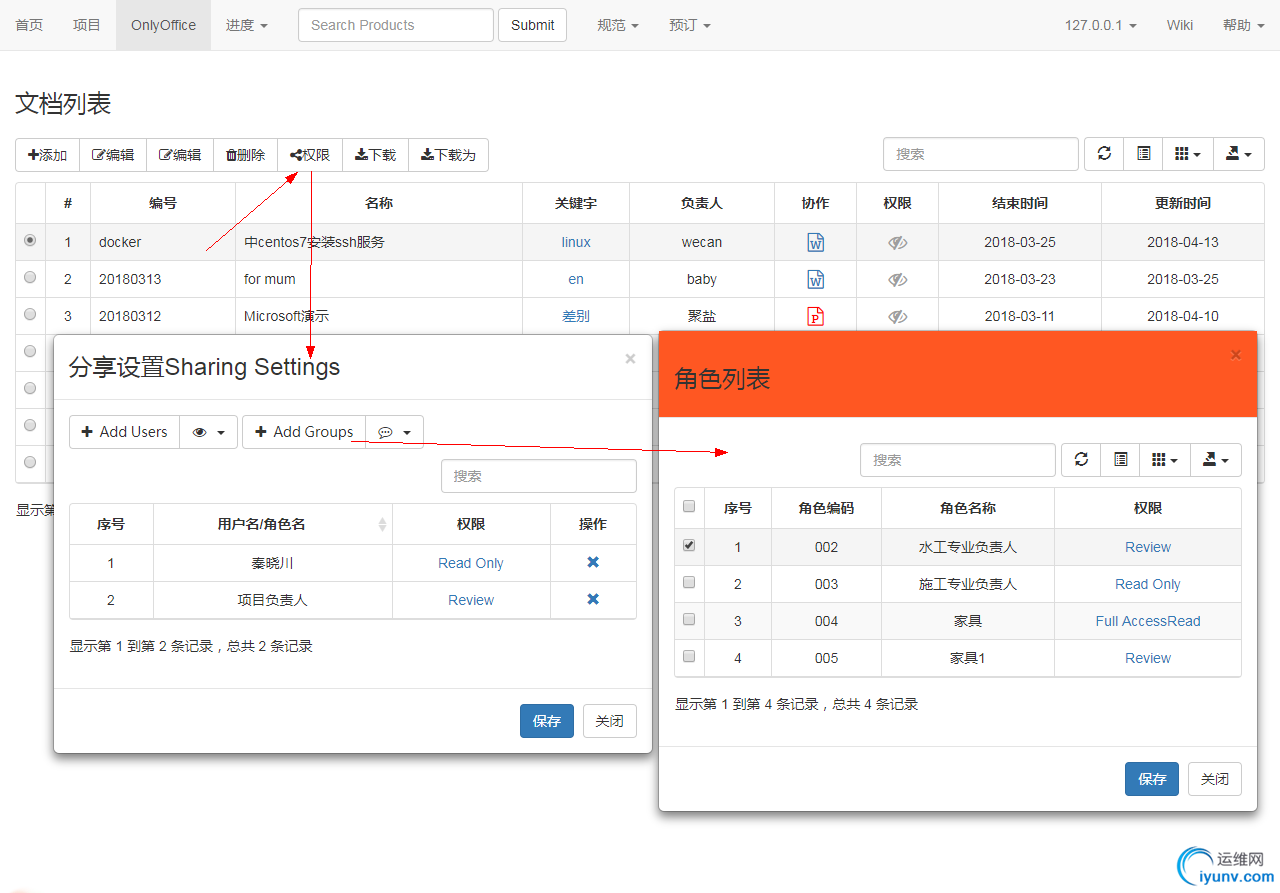1280x893 pixels.
Task: Open the Word document icon for for mum row
Action: pyautogui.click(x=816, y=279)
